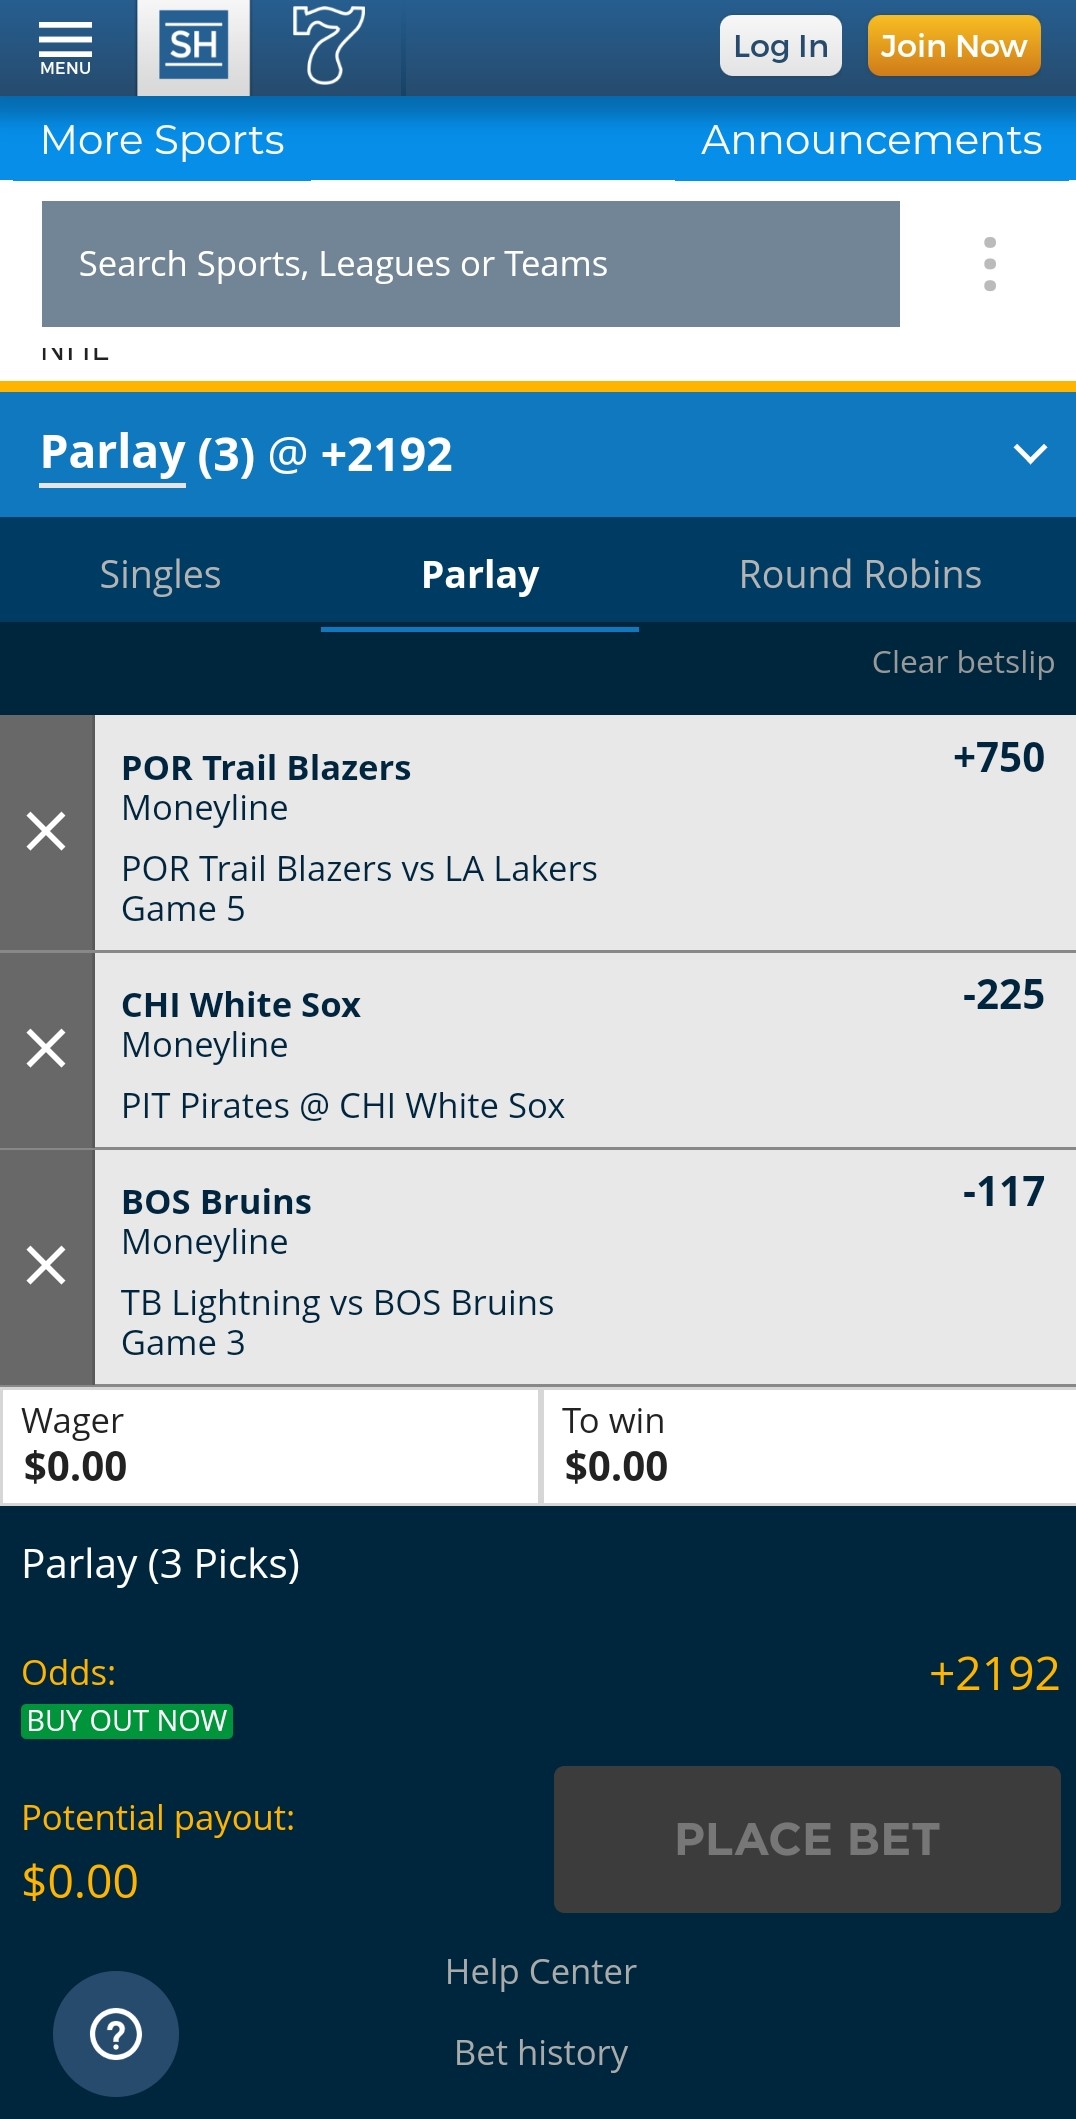Switch to the Round Robins tab
1076x2119 pixels.
[x=860, y=575]
